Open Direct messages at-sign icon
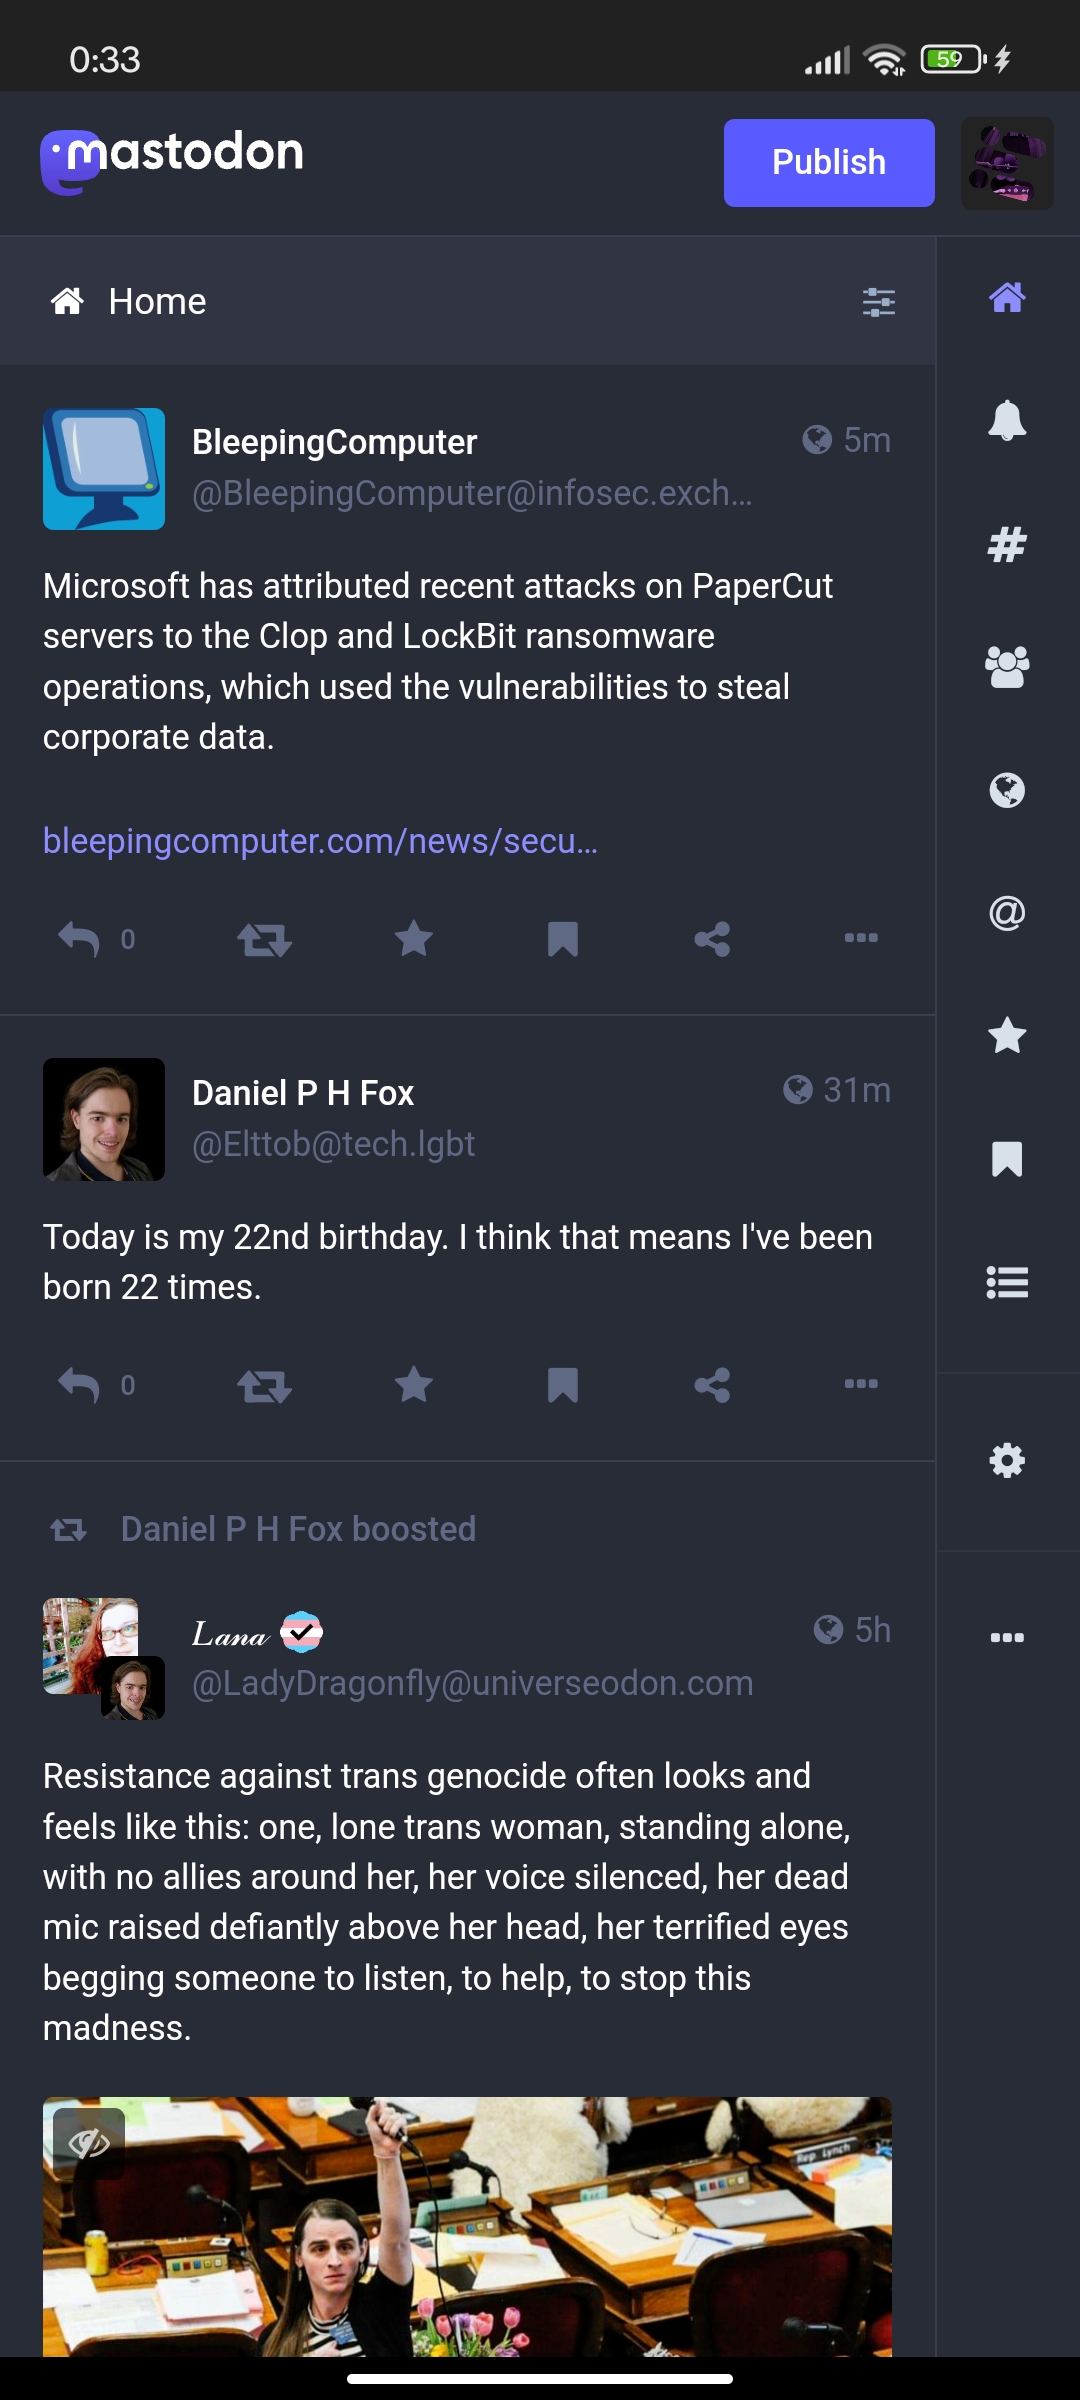Image resolution: width=1080 pixels, height=2400 pixels. (x=1007, y=913)
